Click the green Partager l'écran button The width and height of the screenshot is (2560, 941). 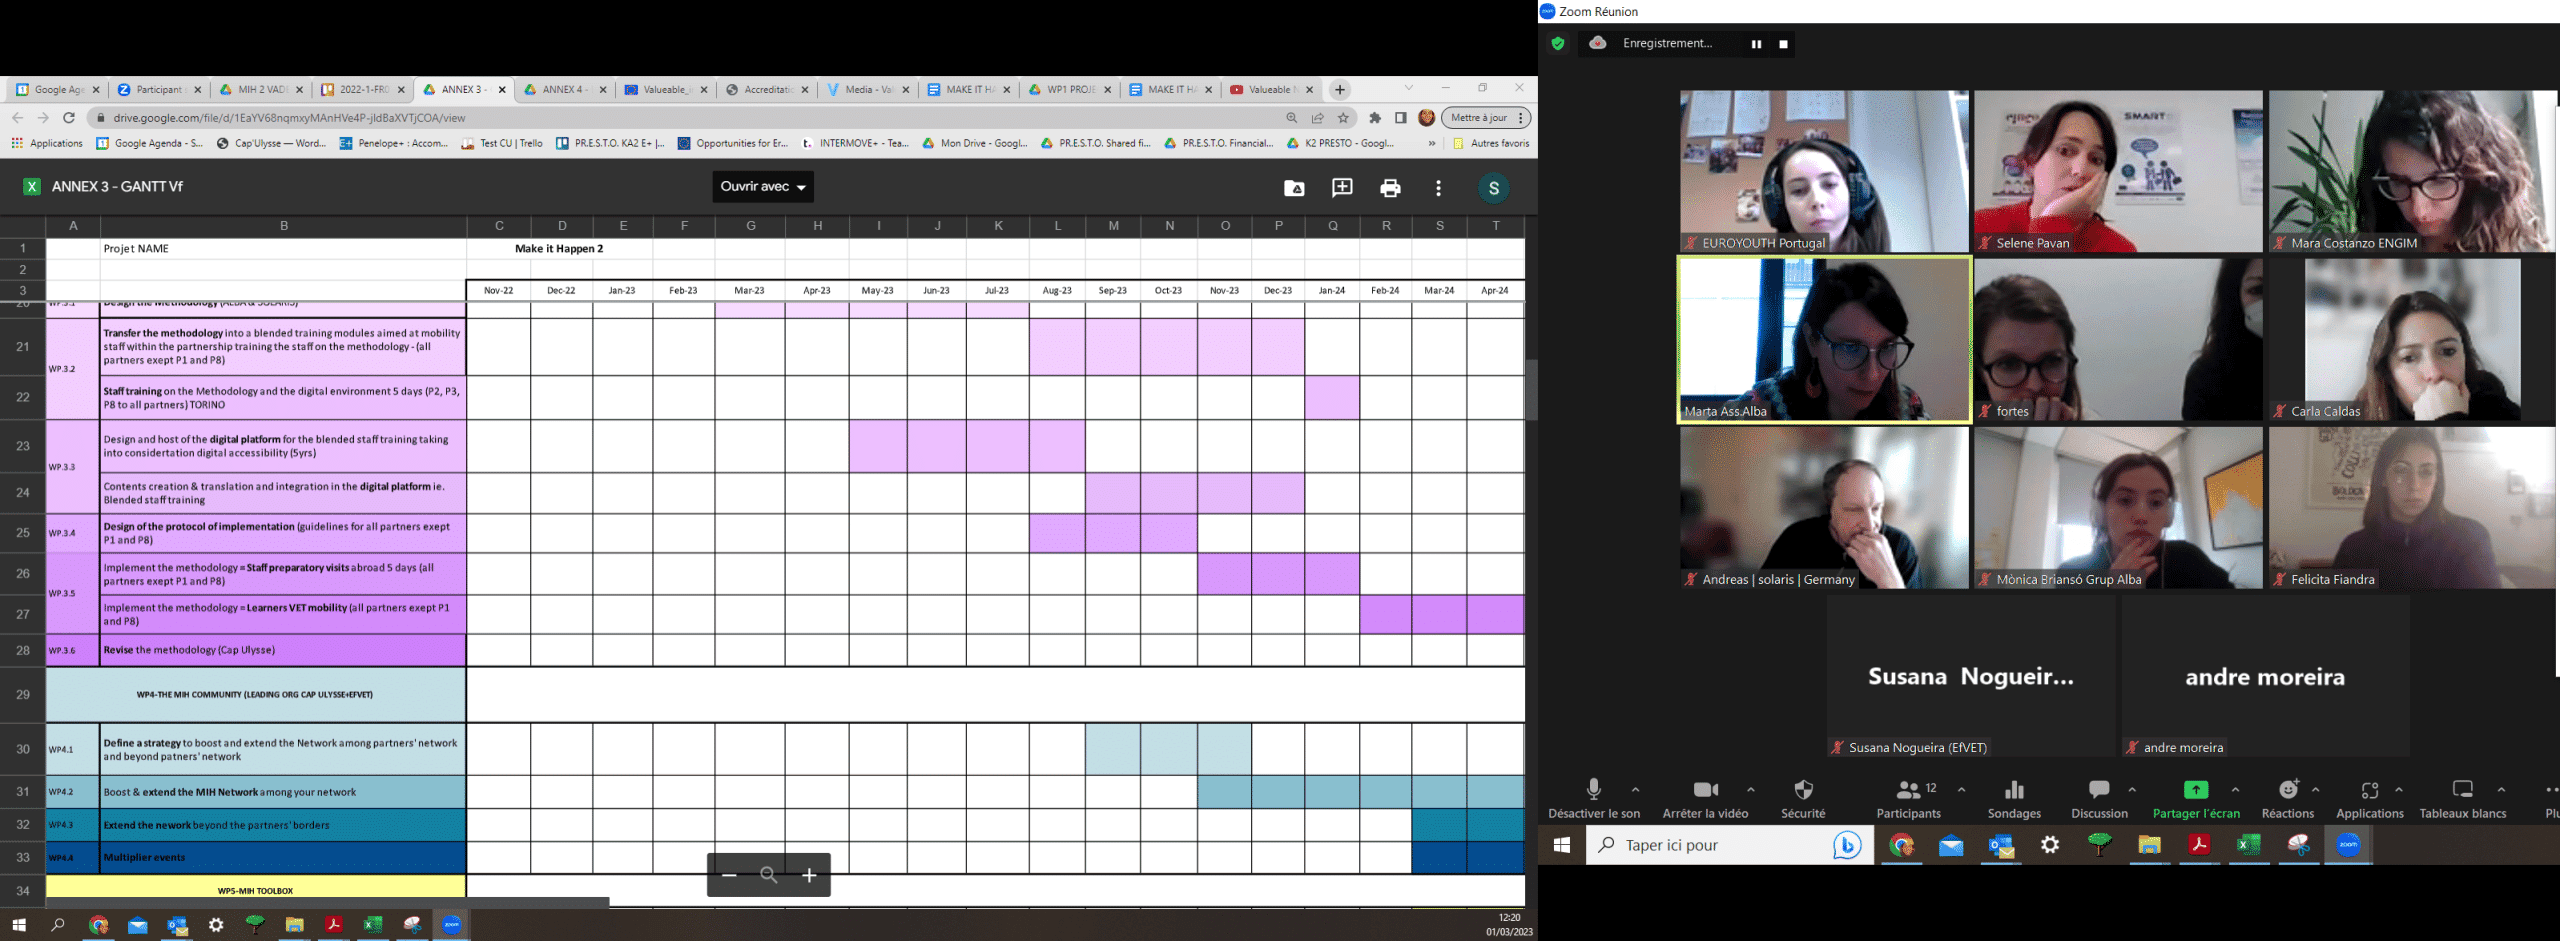[2196, 798]
